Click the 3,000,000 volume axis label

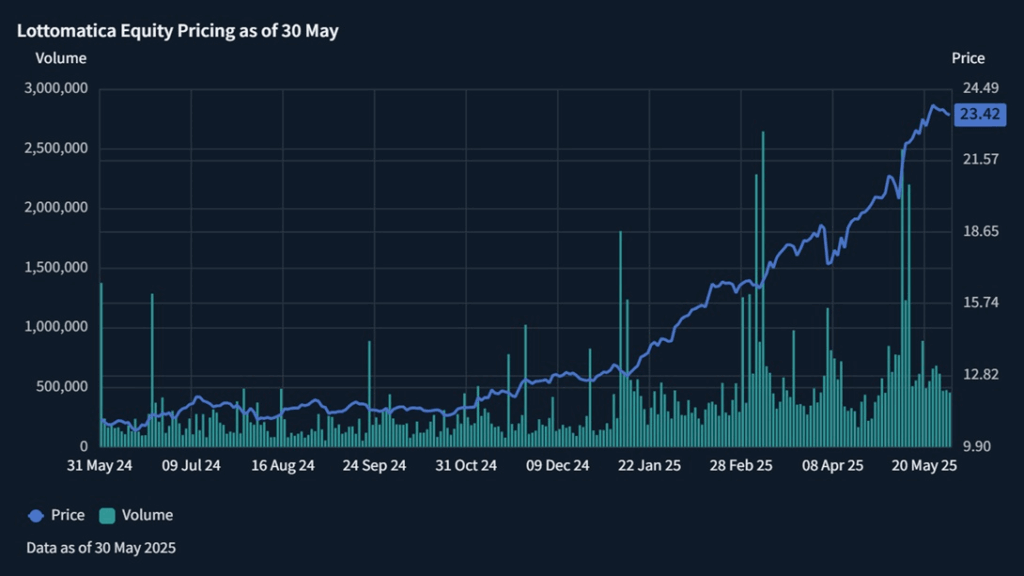pyautogui.click(x=56, y=88)
